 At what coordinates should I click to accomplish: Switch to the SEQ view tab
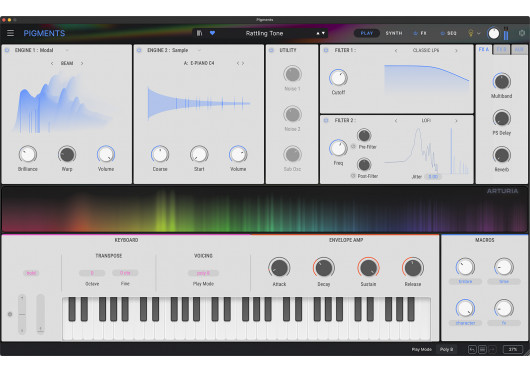pos(449,33)
